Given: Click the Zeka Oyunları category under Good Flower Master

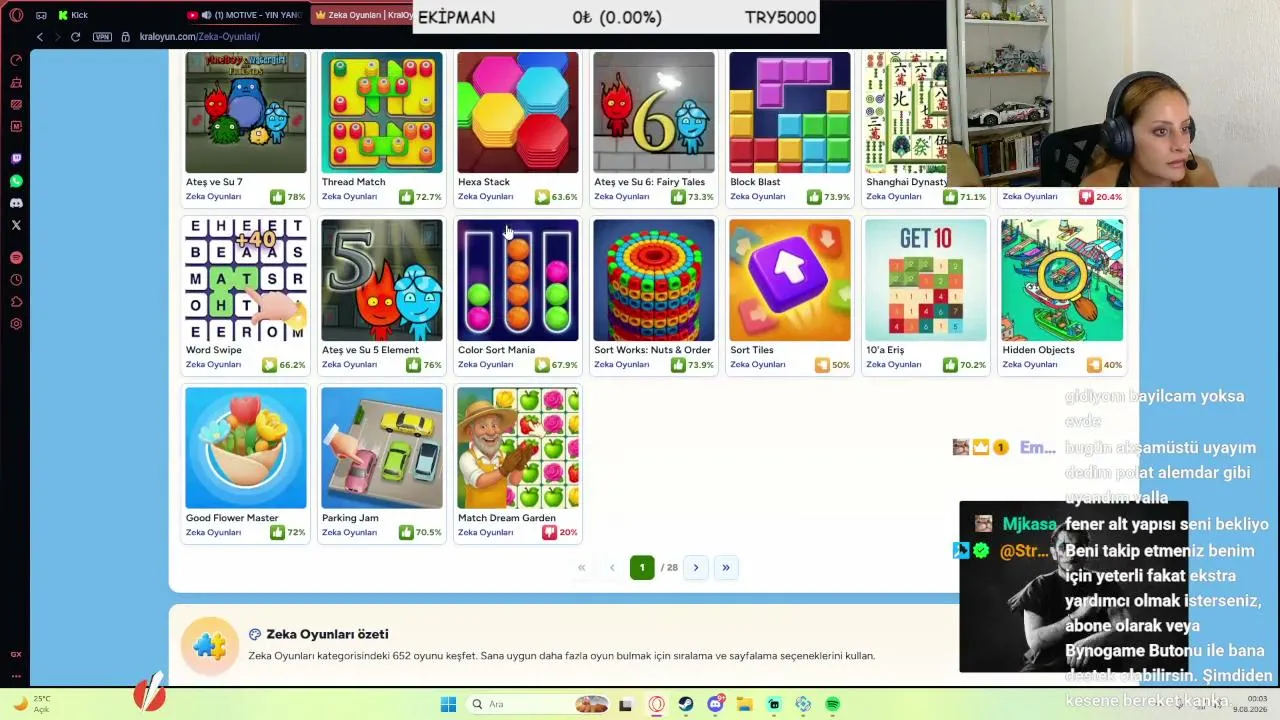Looking at the screenshot, I should pyautogui.click(x=213, y=533).
